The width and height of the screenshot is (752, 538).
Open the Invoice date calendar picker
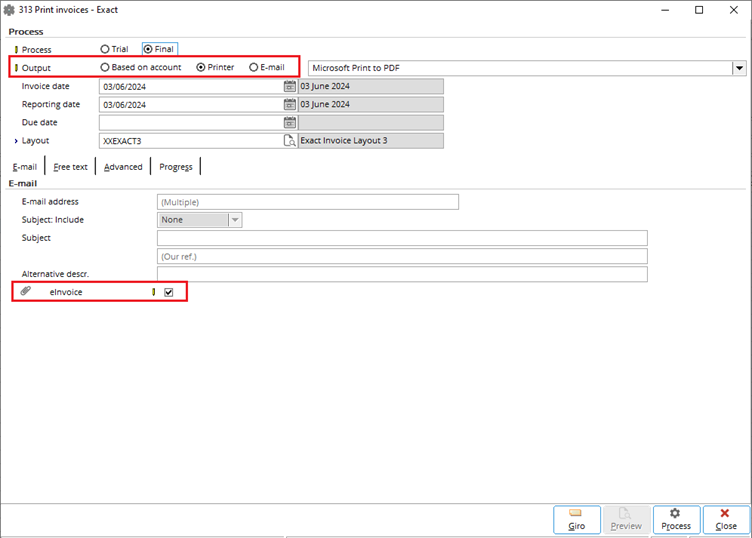coord(290,86)
